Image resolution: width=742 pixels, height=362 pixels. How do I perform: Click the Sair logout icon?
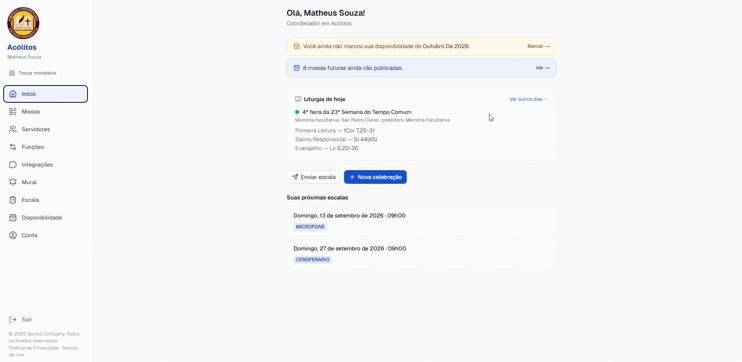(13, 319)
